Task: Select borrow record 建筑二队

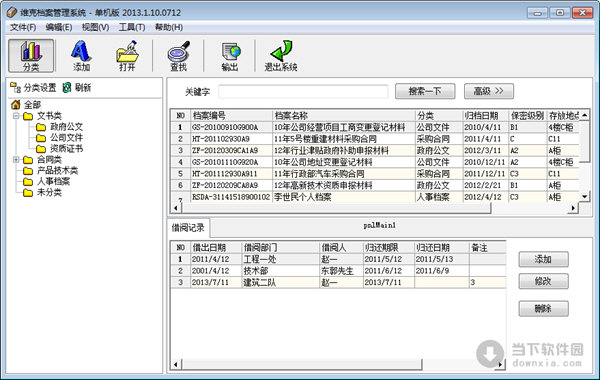Action: [338, 282]
